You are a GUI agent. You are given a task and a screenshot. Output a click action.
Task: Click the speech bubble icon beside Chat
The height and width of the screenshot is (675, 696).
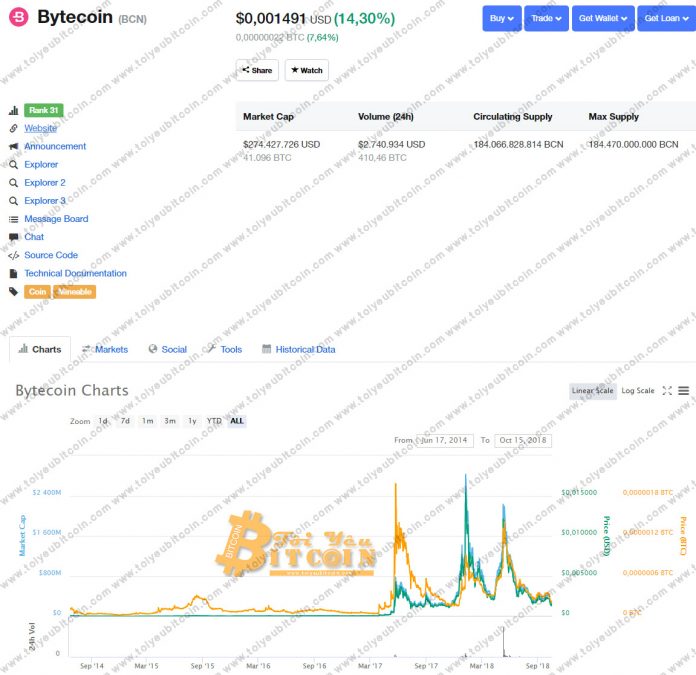(x=14, y=237)
